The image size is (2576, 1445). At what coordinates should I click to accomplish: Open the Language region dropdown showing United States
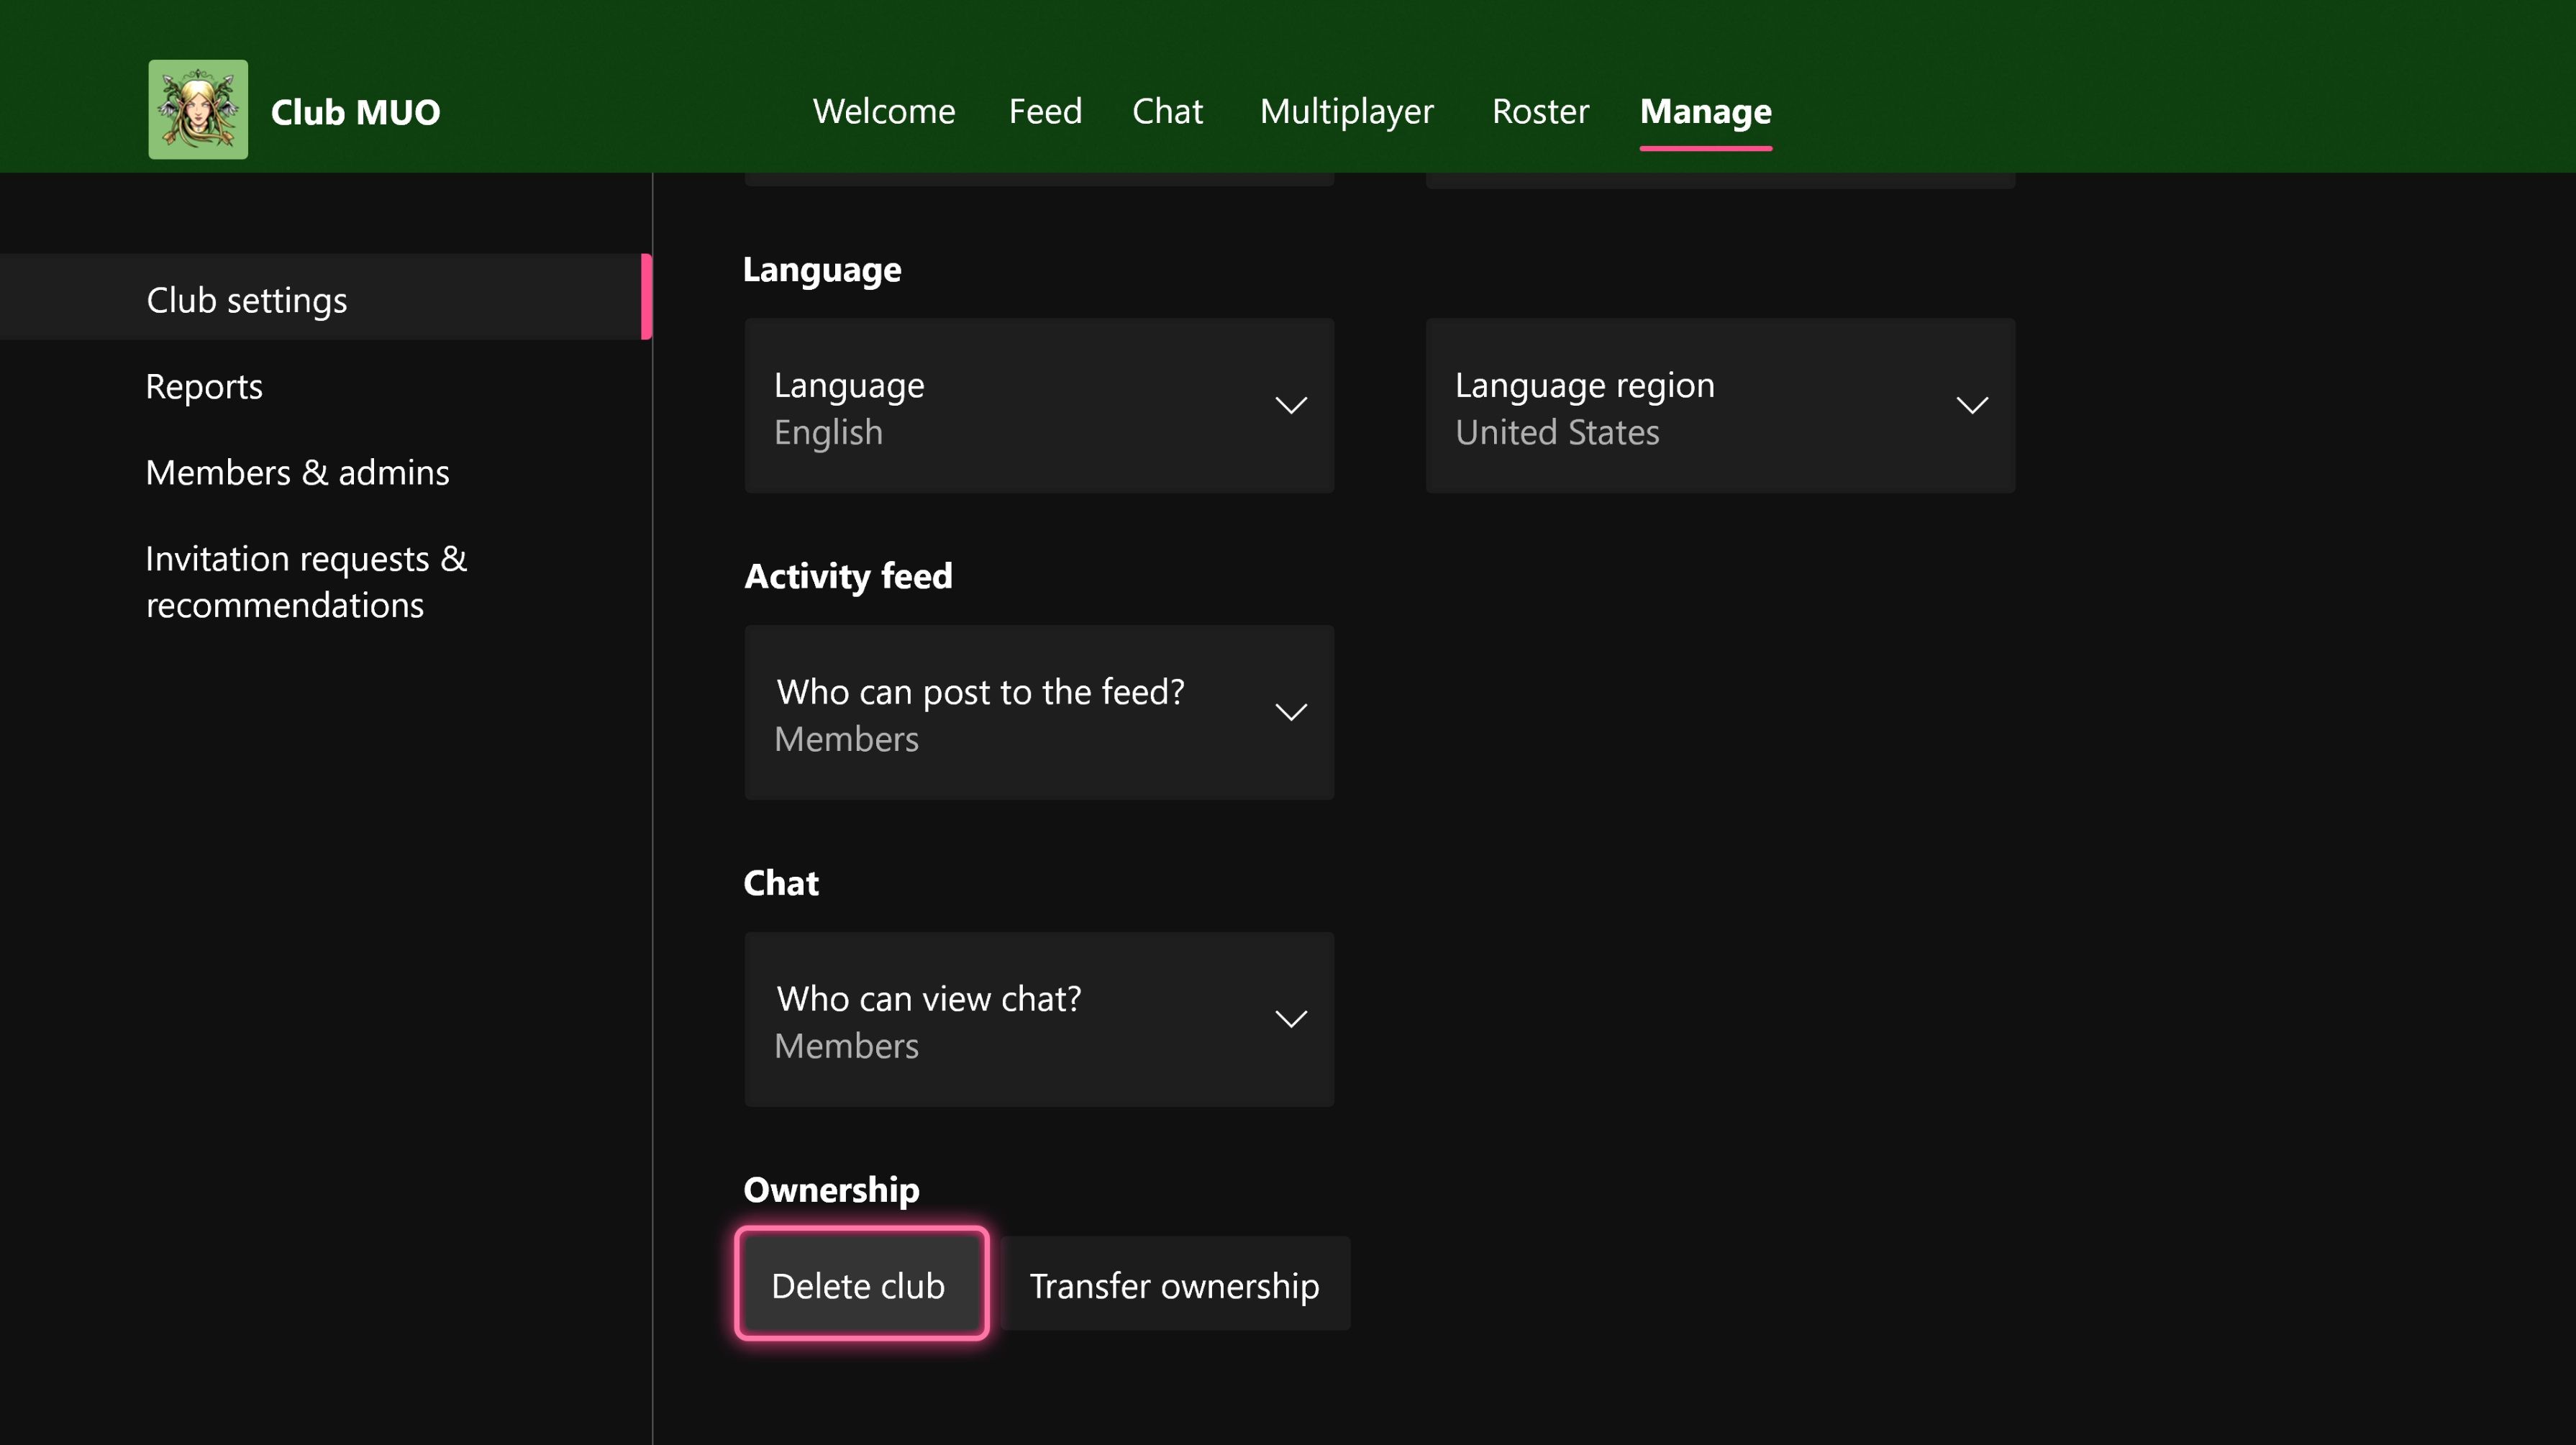1718,405
